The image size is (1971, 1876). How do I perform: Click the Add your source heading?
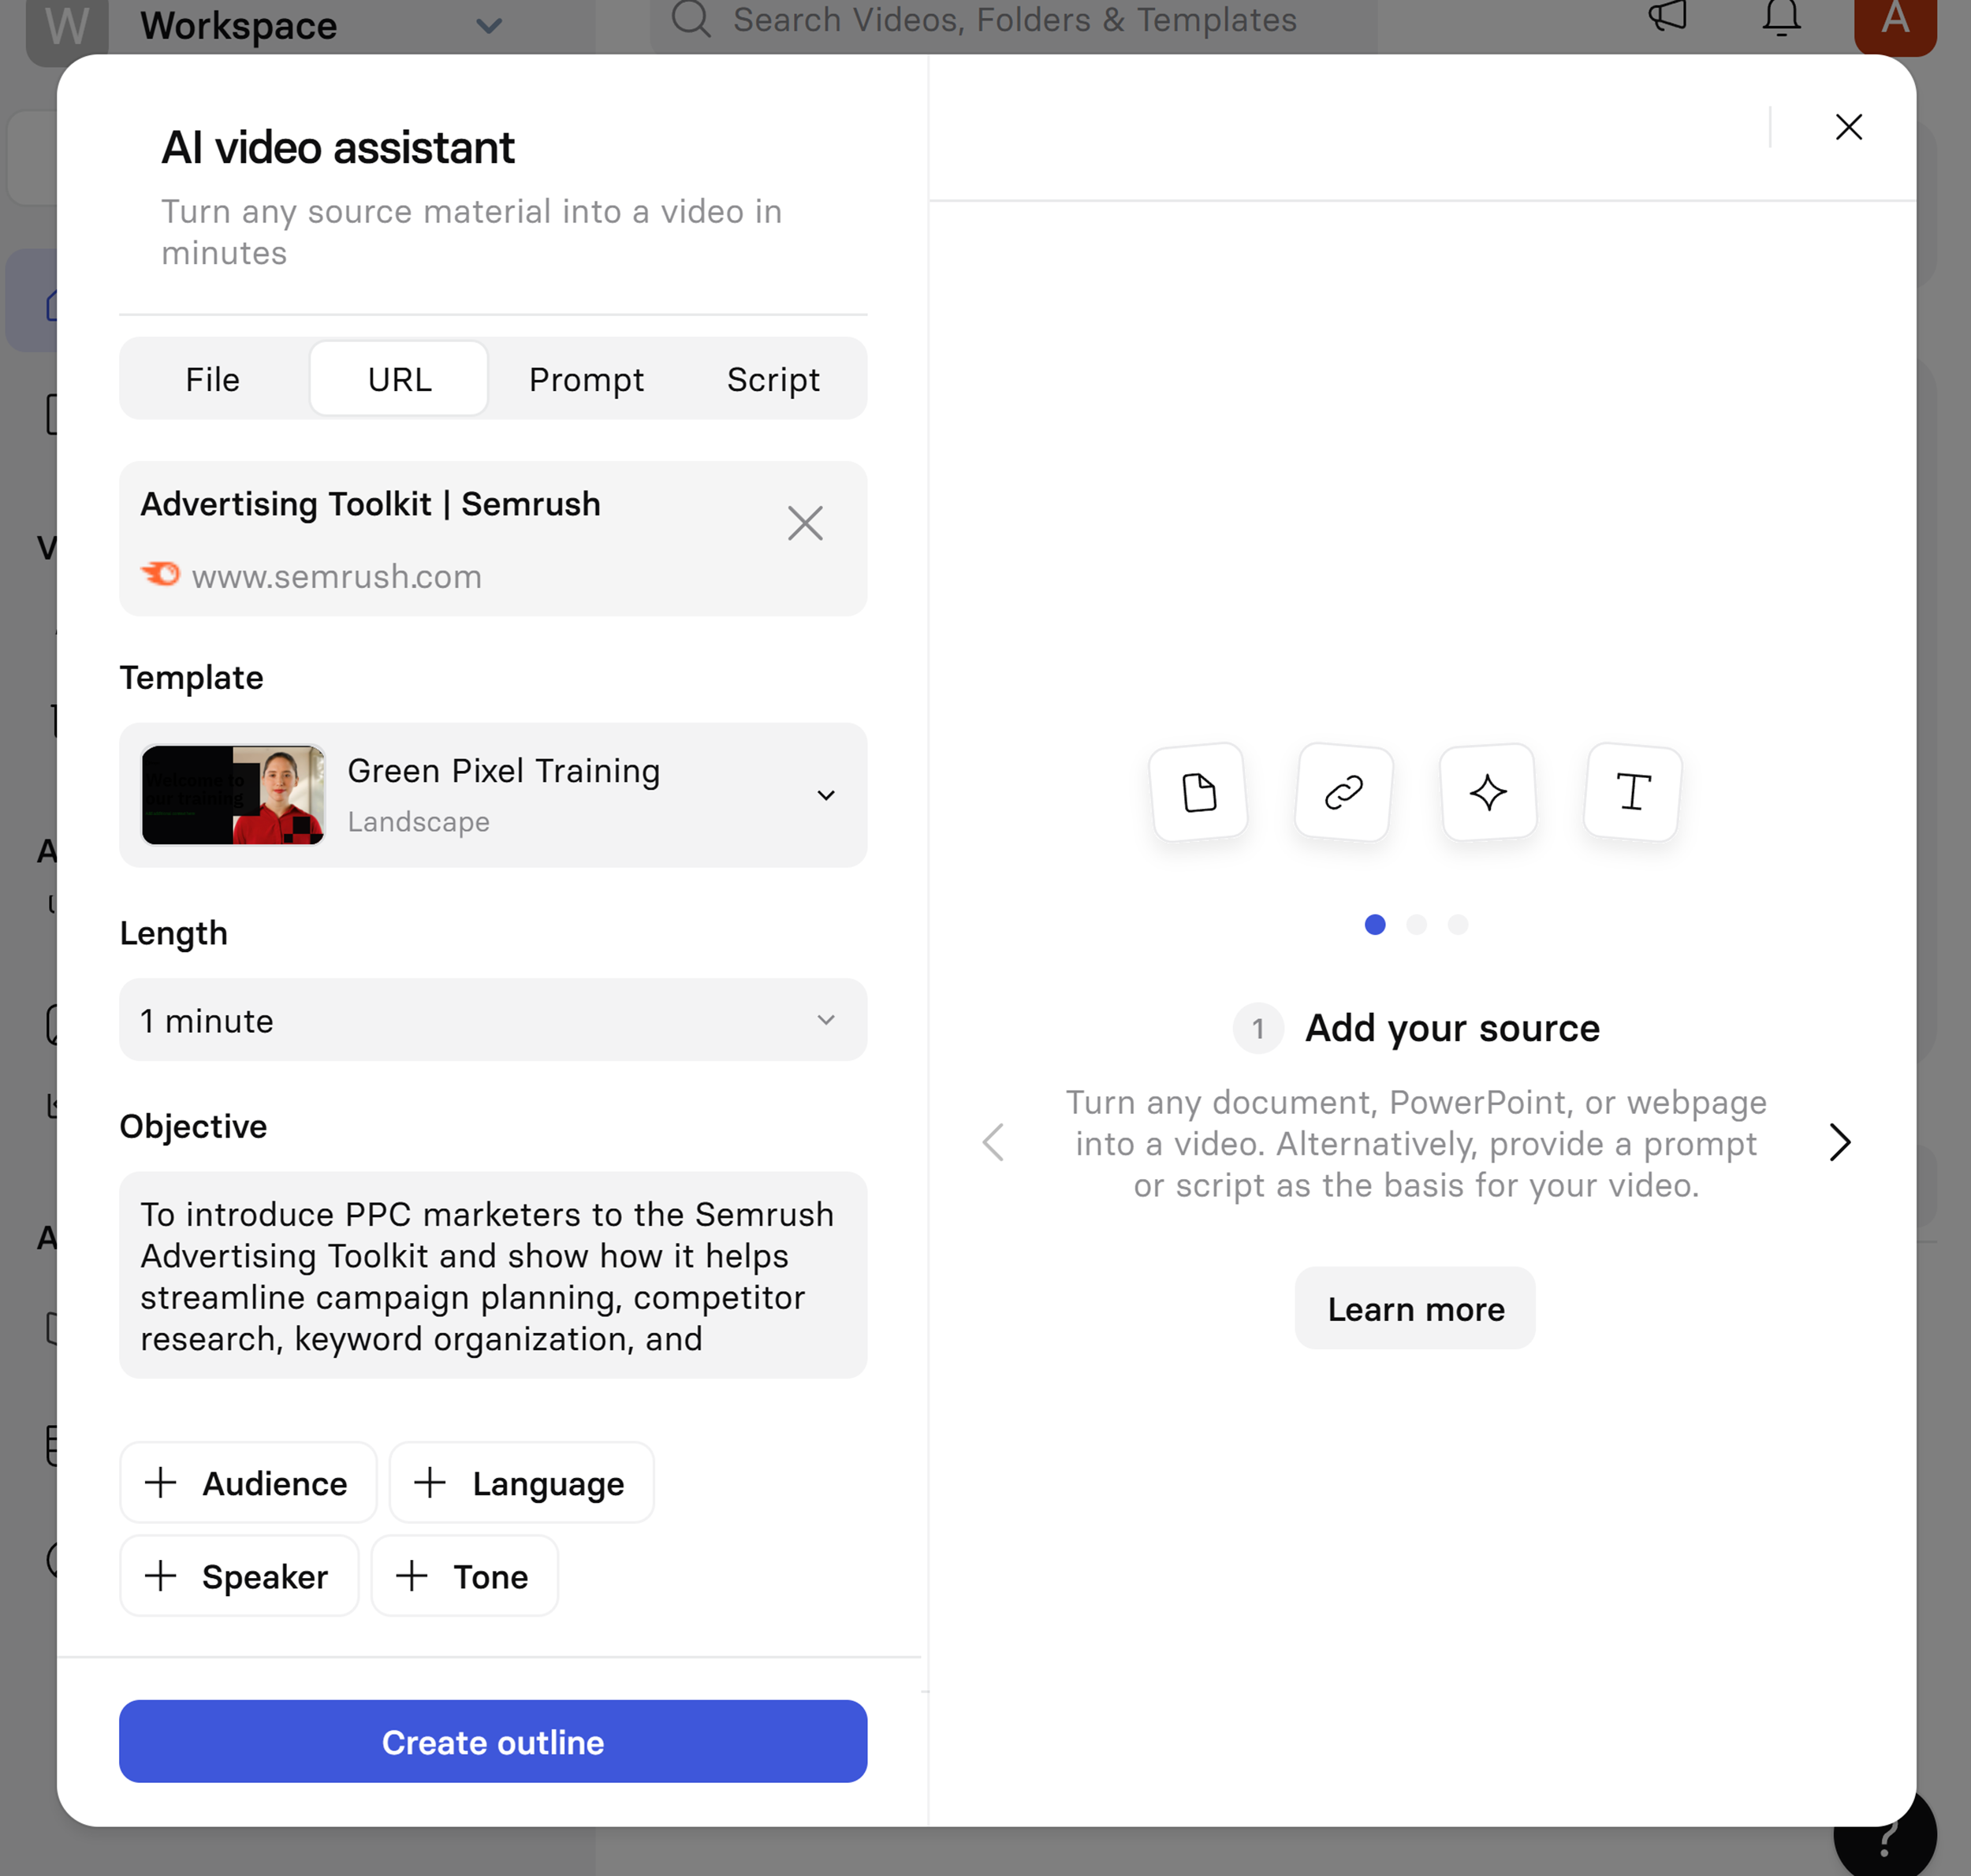point(1452,1027)
